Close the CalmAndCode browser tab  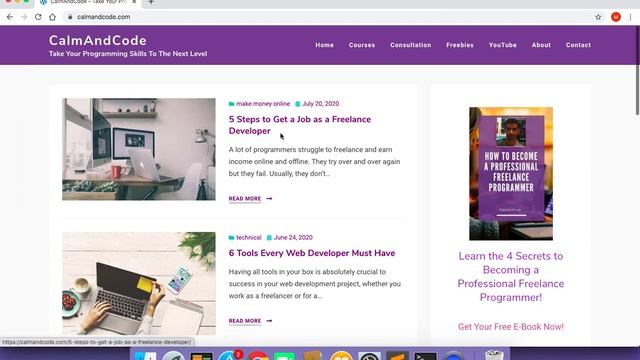tap(134, 2)
